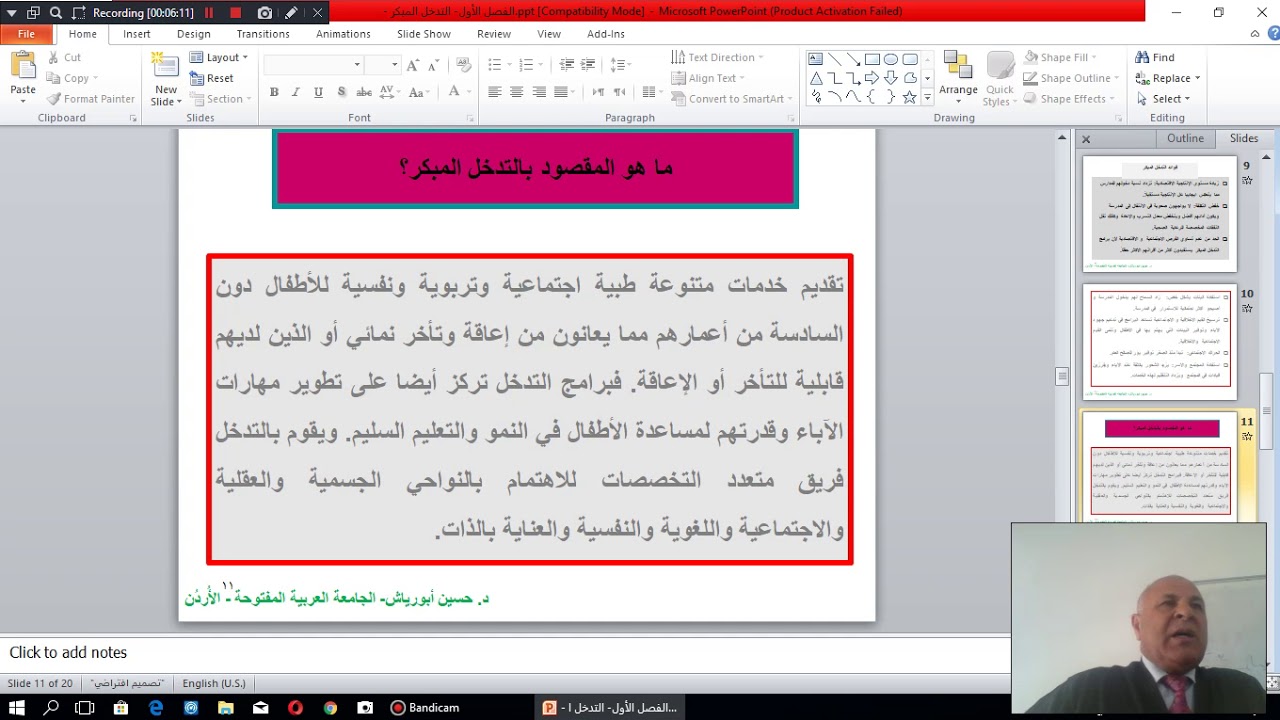This screenshot has height=720, width=1280.
Task: Toggle Bold formatting
Action: click(274, 92)
